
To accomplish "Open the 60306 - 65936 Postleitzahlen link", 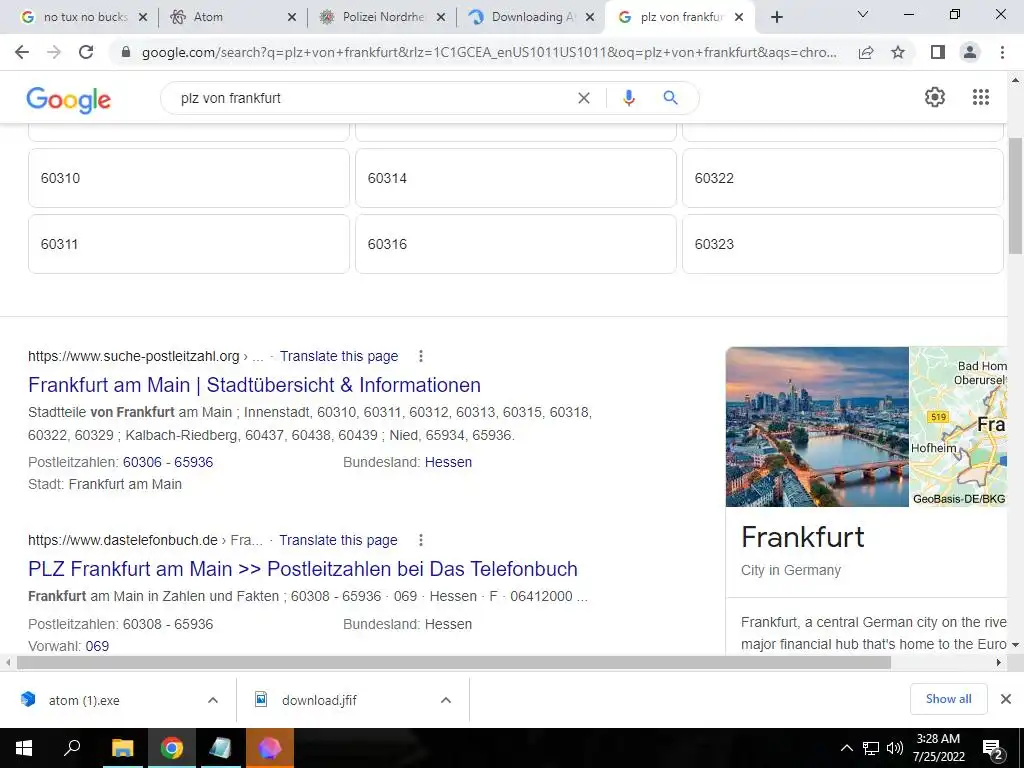I will click(x=168, y=462).
